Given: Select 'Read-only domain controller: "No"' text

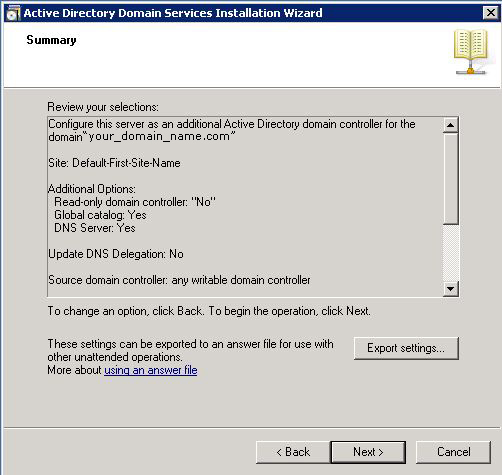Looking at the screenshot, I should 135,202.
